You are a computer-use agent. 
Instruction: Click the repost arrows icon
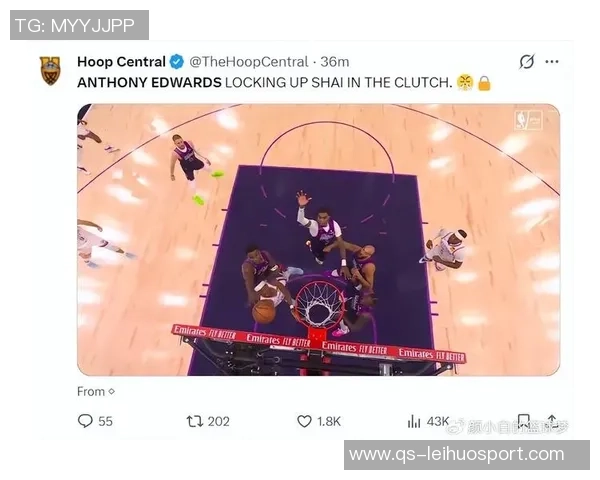pyautogui.click(x=194, y=421)
